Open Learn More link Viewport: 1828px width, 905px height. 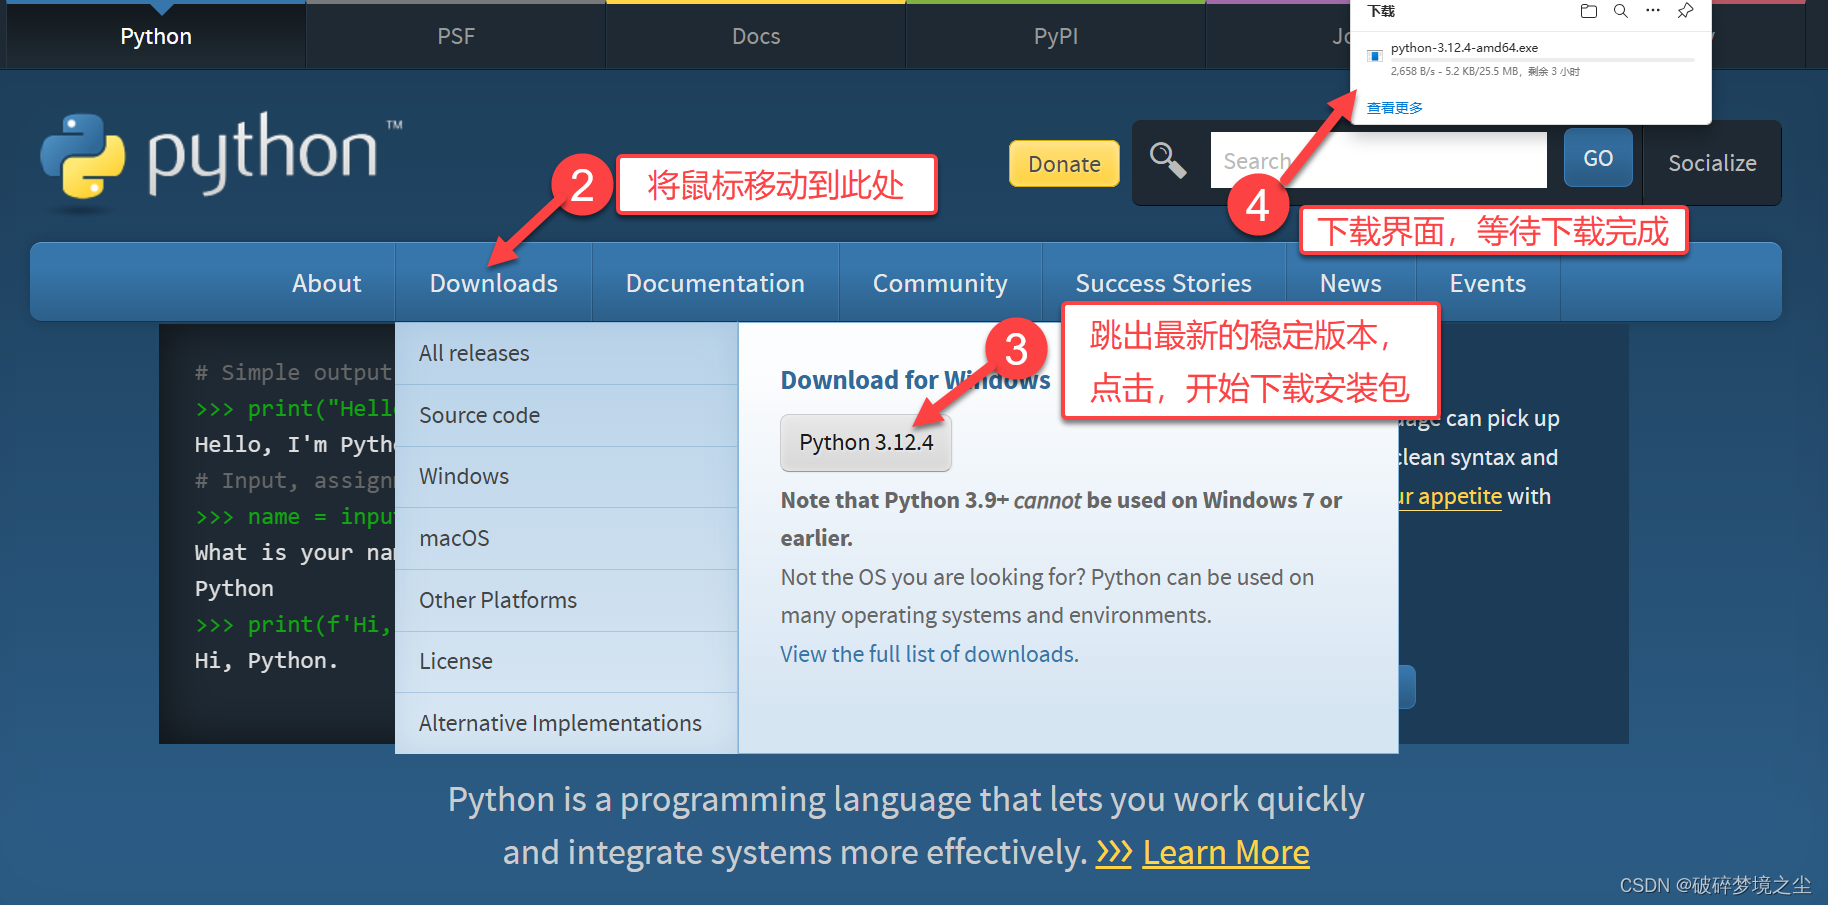point(1226,852)
